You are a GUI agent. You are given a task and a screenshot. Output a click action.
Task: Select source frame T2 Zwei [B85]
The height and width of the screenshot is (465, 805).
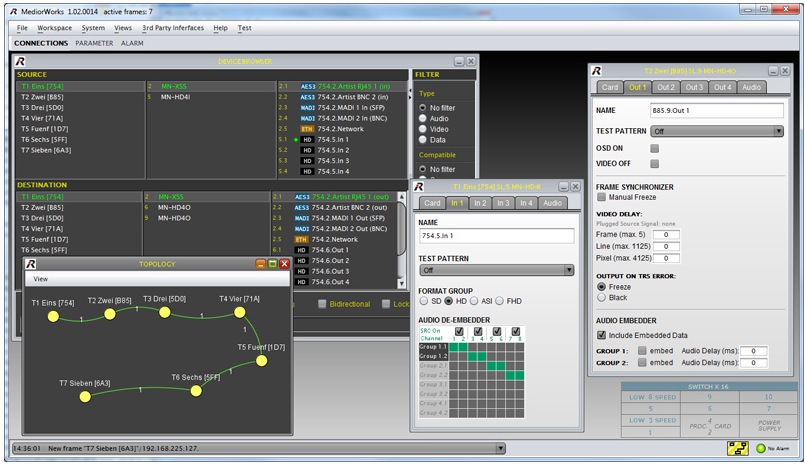tap(42, 97)
